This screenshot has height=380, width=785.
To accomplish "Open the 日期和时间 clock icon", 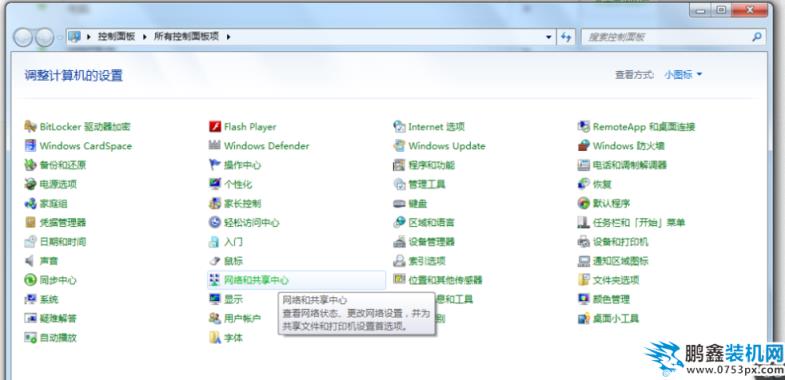I will (31, 241).
